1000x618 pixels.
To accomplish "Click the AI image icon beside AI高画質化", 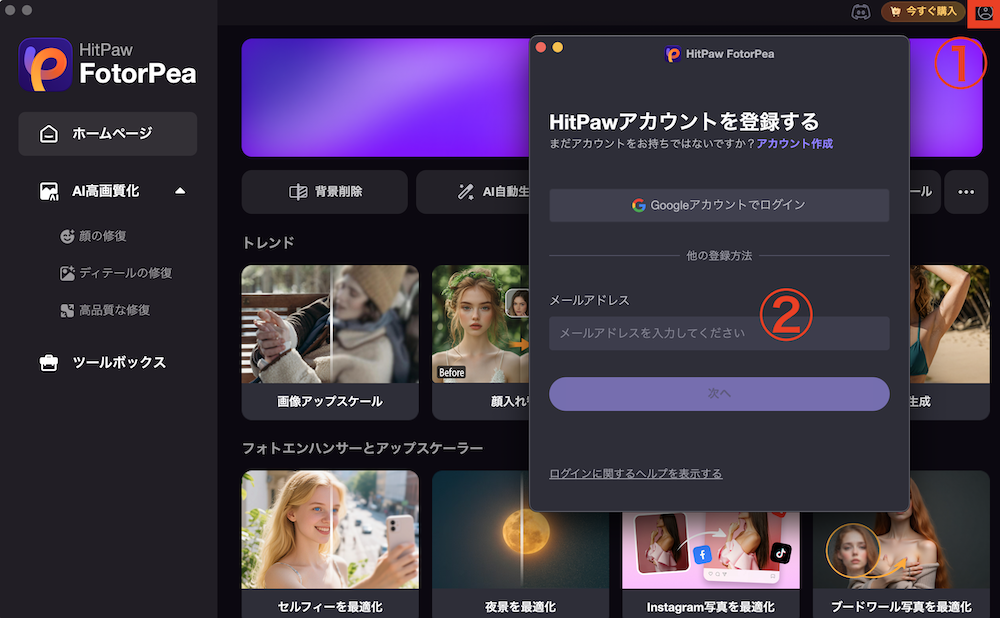I will [x=49, y=191].
